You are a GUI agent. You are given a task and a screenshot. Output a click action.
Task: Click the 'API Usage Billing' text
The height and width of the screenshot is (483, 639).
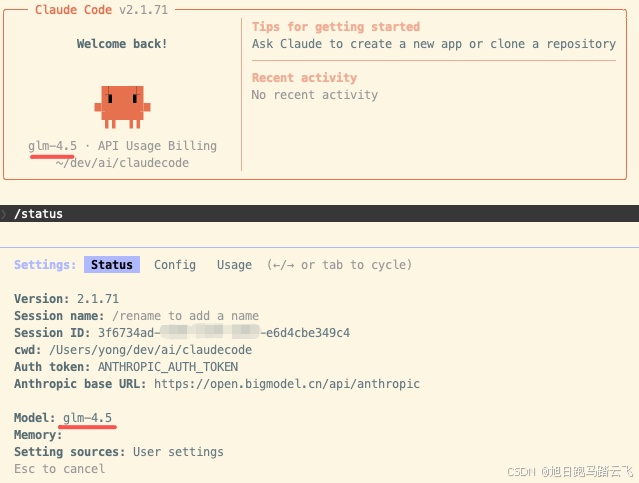coord(157,146)
